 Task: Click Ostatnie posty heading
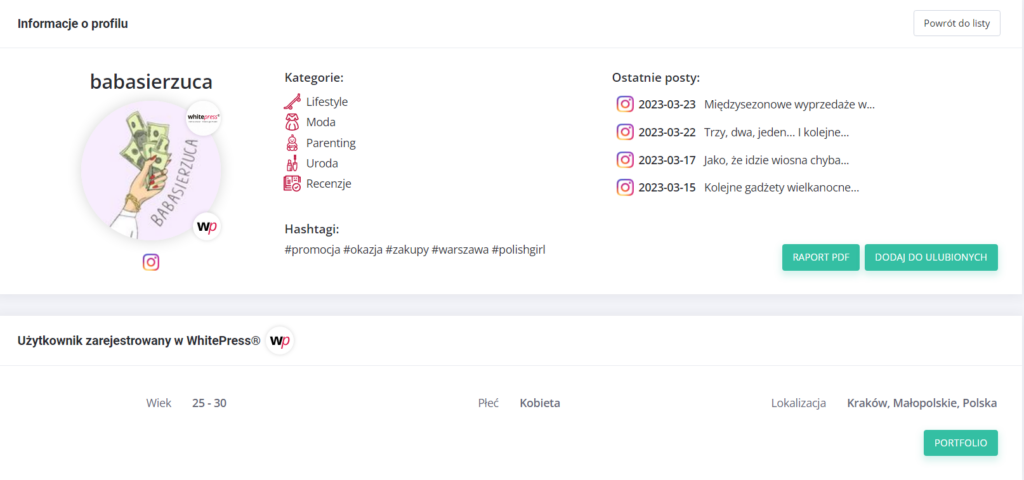(656, 78)
